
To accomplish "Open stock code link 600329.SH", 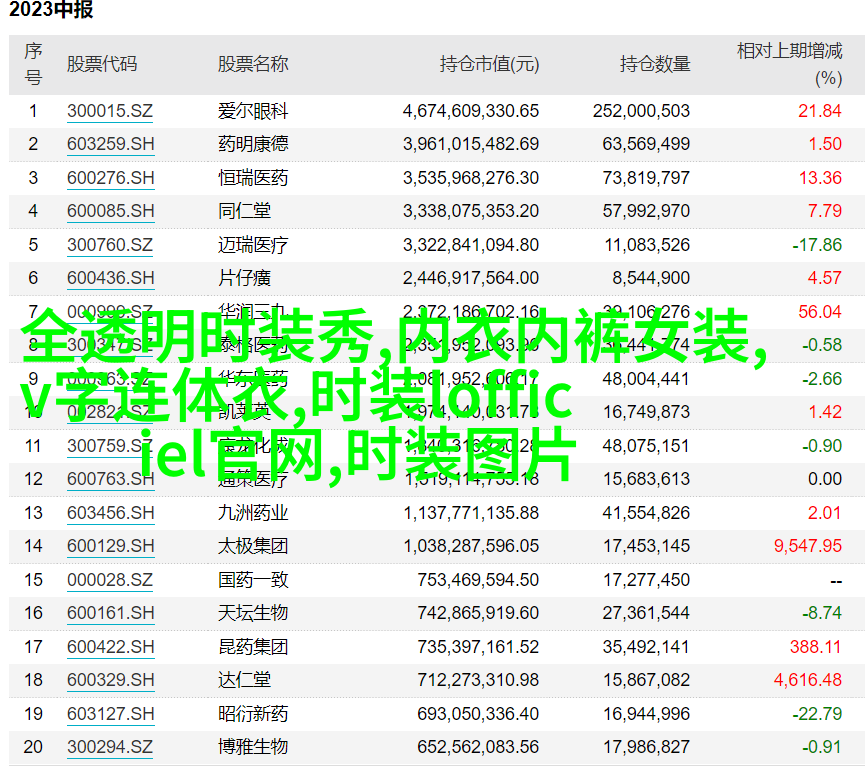I will 110,680.
